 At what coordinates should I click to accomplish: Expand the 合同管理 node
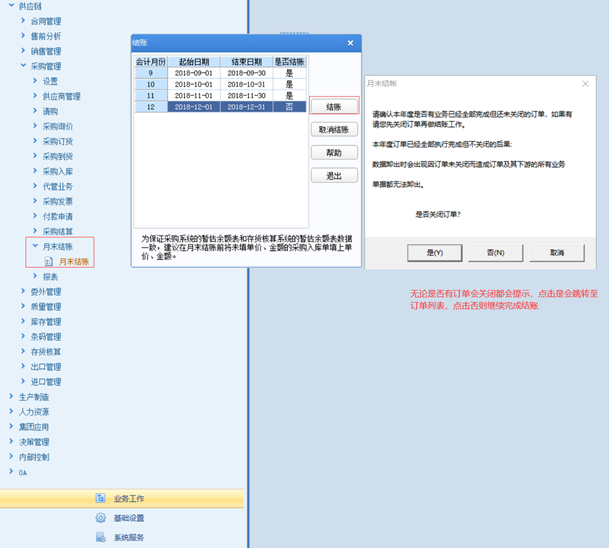[x=23, y=21]
